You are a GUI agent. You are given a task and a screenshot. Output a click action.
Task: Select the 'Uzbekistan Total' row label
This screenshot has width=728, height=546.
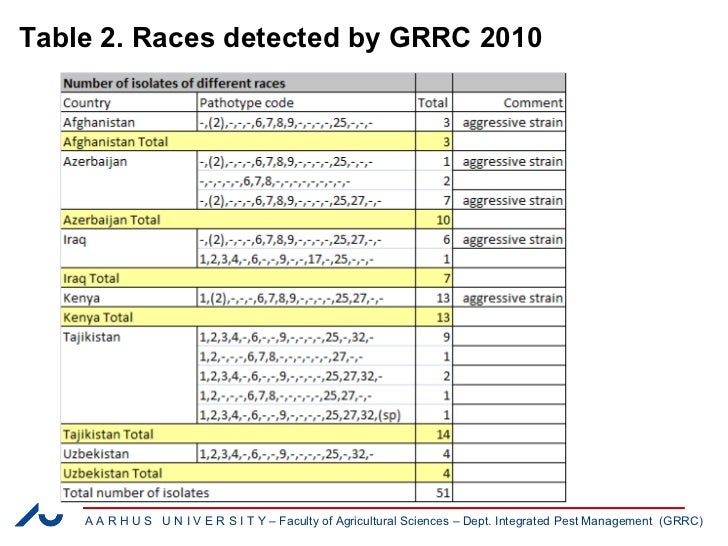113,474
